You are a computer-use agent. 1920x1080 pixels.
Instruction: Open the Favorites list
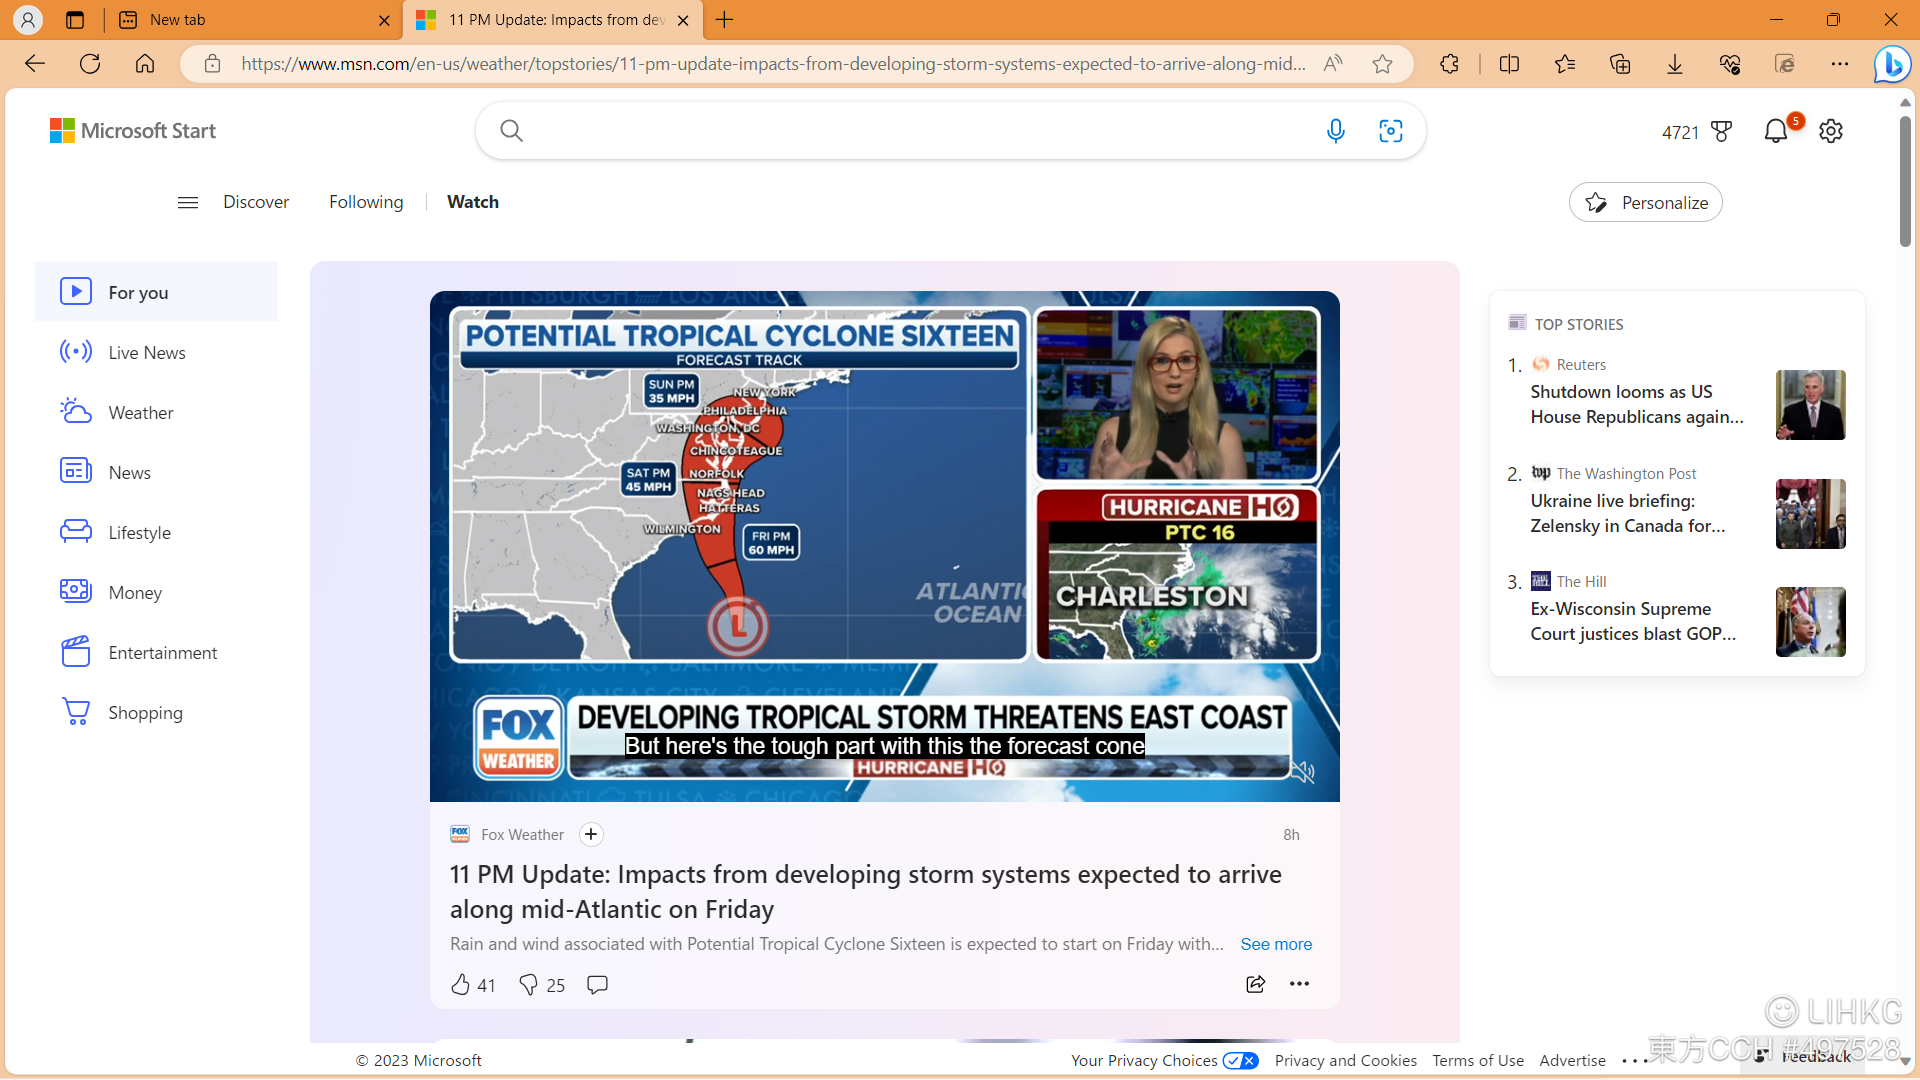point(1565,64)
